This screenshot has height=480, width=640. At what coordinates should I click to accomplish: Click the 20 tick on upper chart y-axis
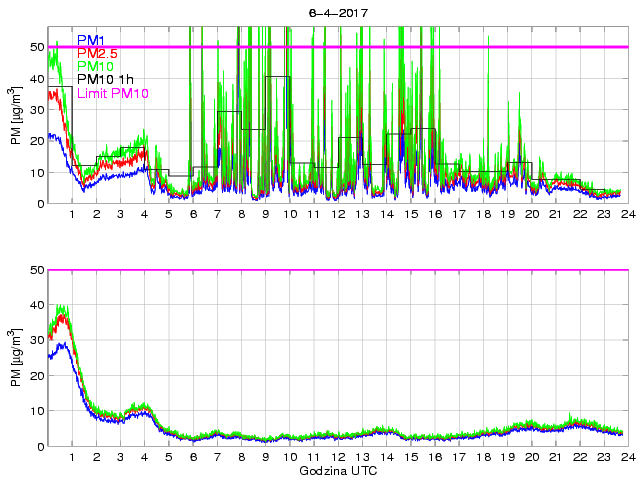35,141
